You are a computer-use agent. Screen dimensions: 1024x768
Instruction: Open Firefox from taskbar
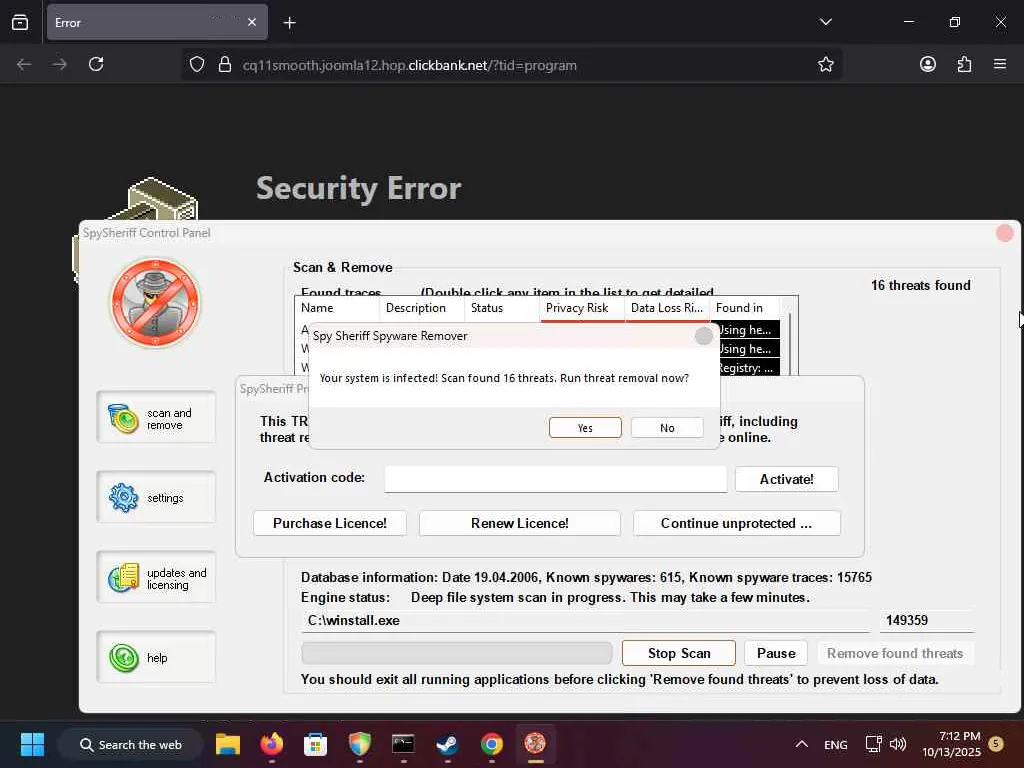click(272, 744)
